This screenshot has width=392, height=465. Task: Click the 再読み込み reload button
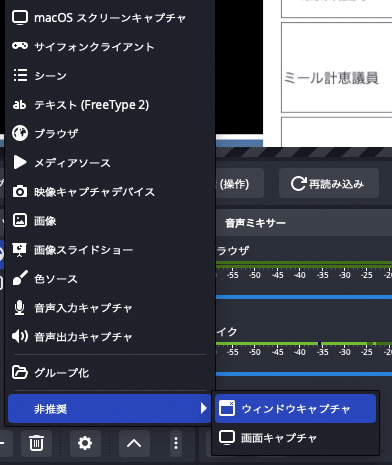[x=329, y=183]
